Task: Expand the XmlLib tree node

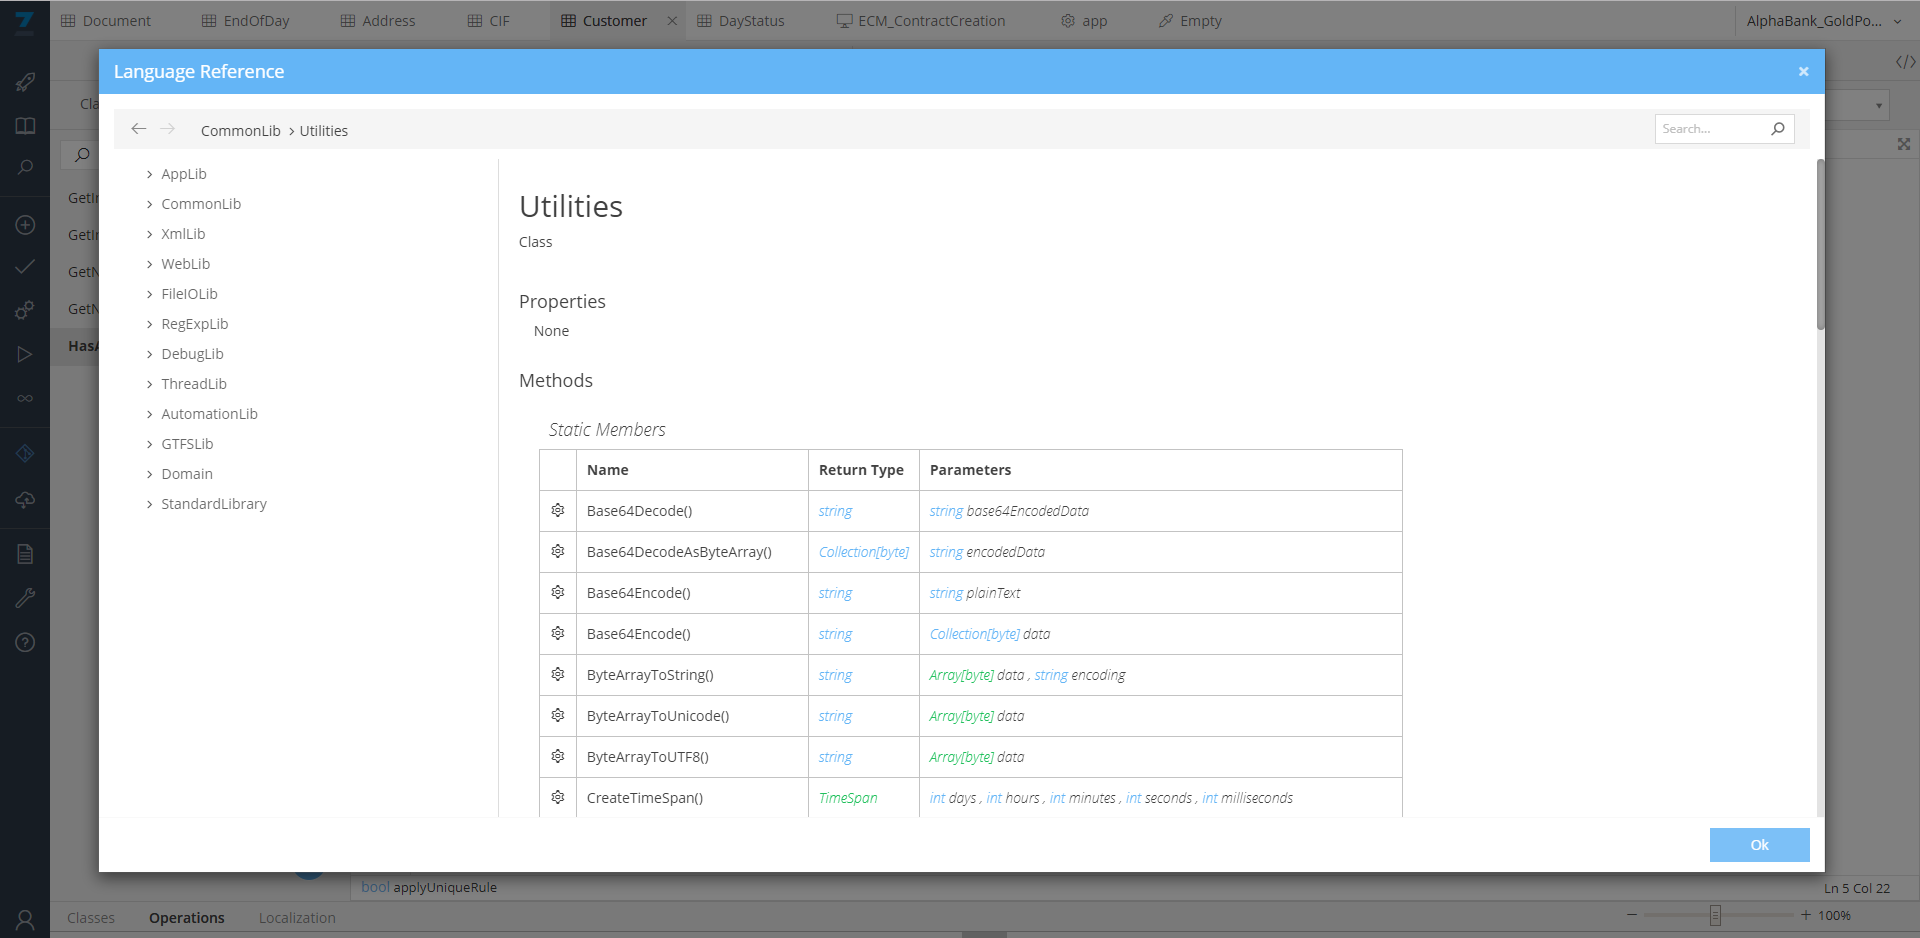Action: point(150,235)
